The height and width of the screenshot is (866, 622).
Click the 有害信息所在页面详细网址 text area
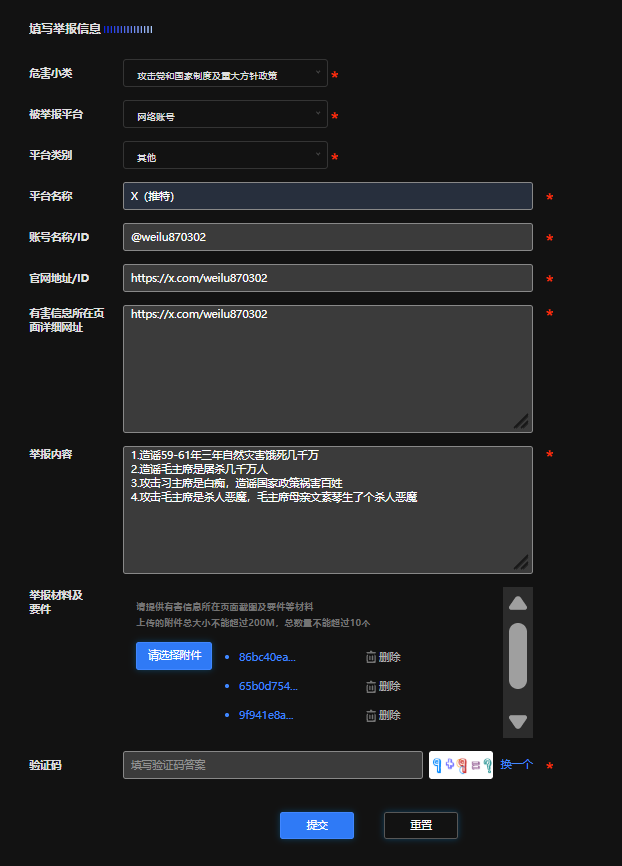pos(328,368)
